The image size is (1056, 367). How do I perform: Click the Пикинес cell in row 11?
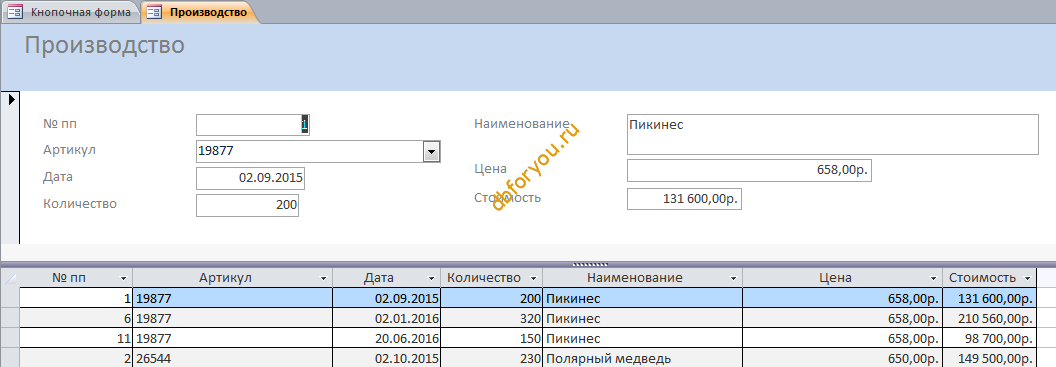click(x=642, y=338)
